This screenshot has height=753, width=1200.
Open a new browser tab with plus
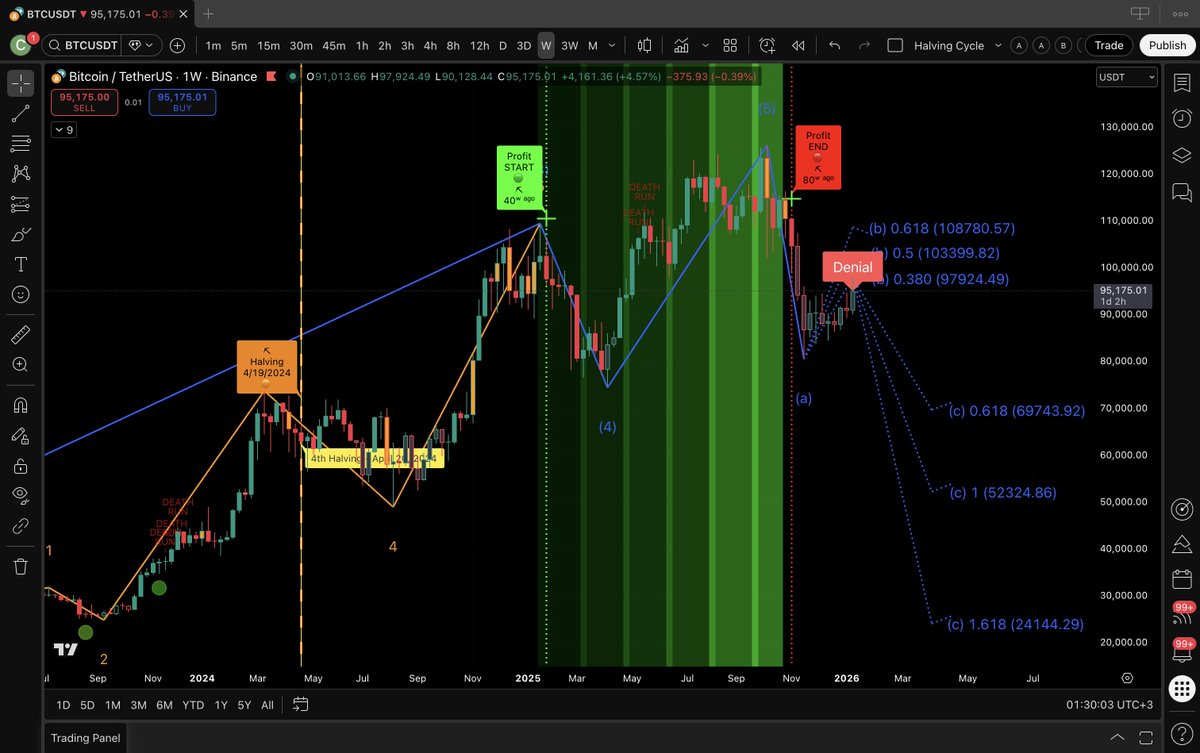coord(208,14)
